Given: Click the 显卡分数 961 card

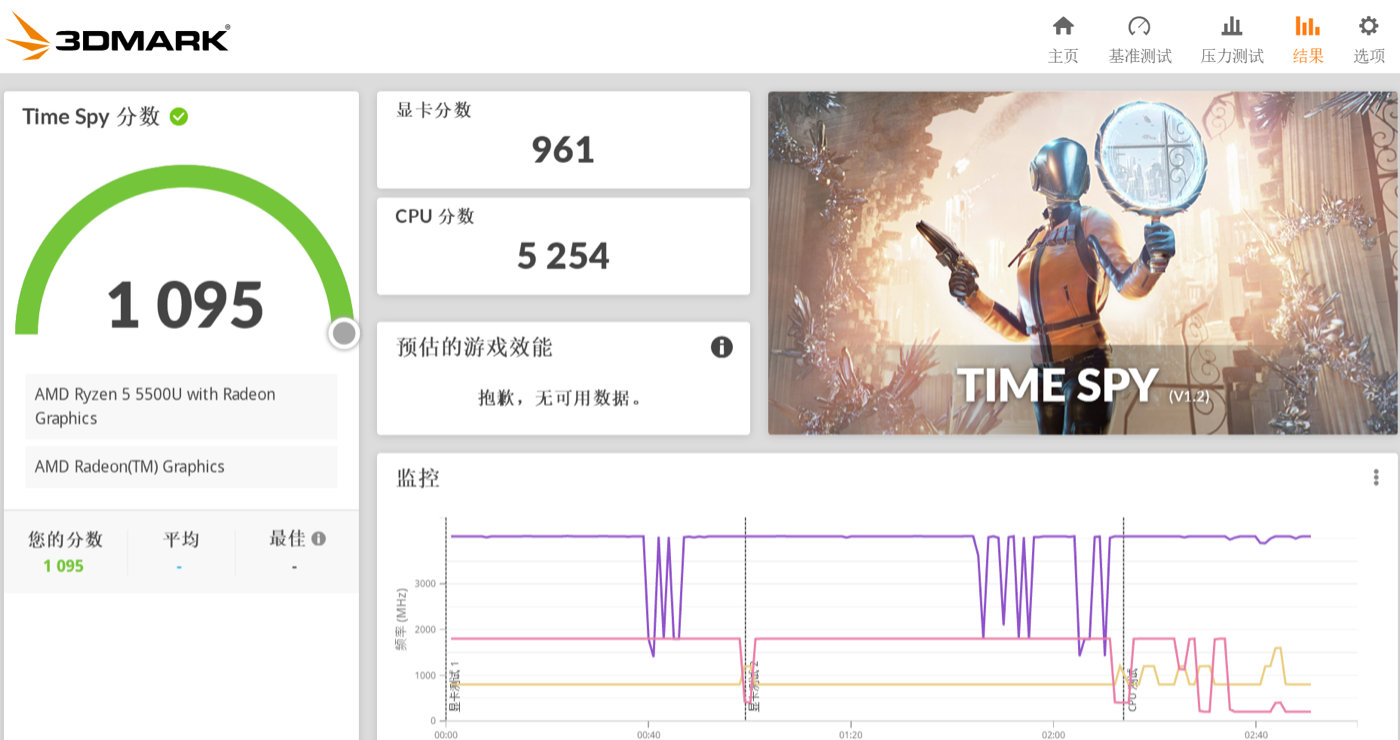Looking at the screenshot, I should (x=563, y=140).
